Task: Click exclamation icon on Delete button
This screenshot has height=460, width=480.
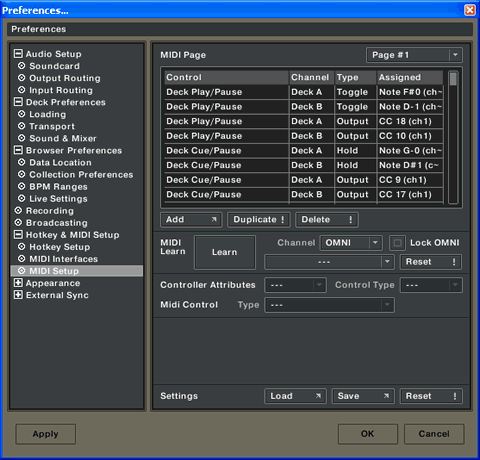Action: pyautogui.click(x=351, y=219)
